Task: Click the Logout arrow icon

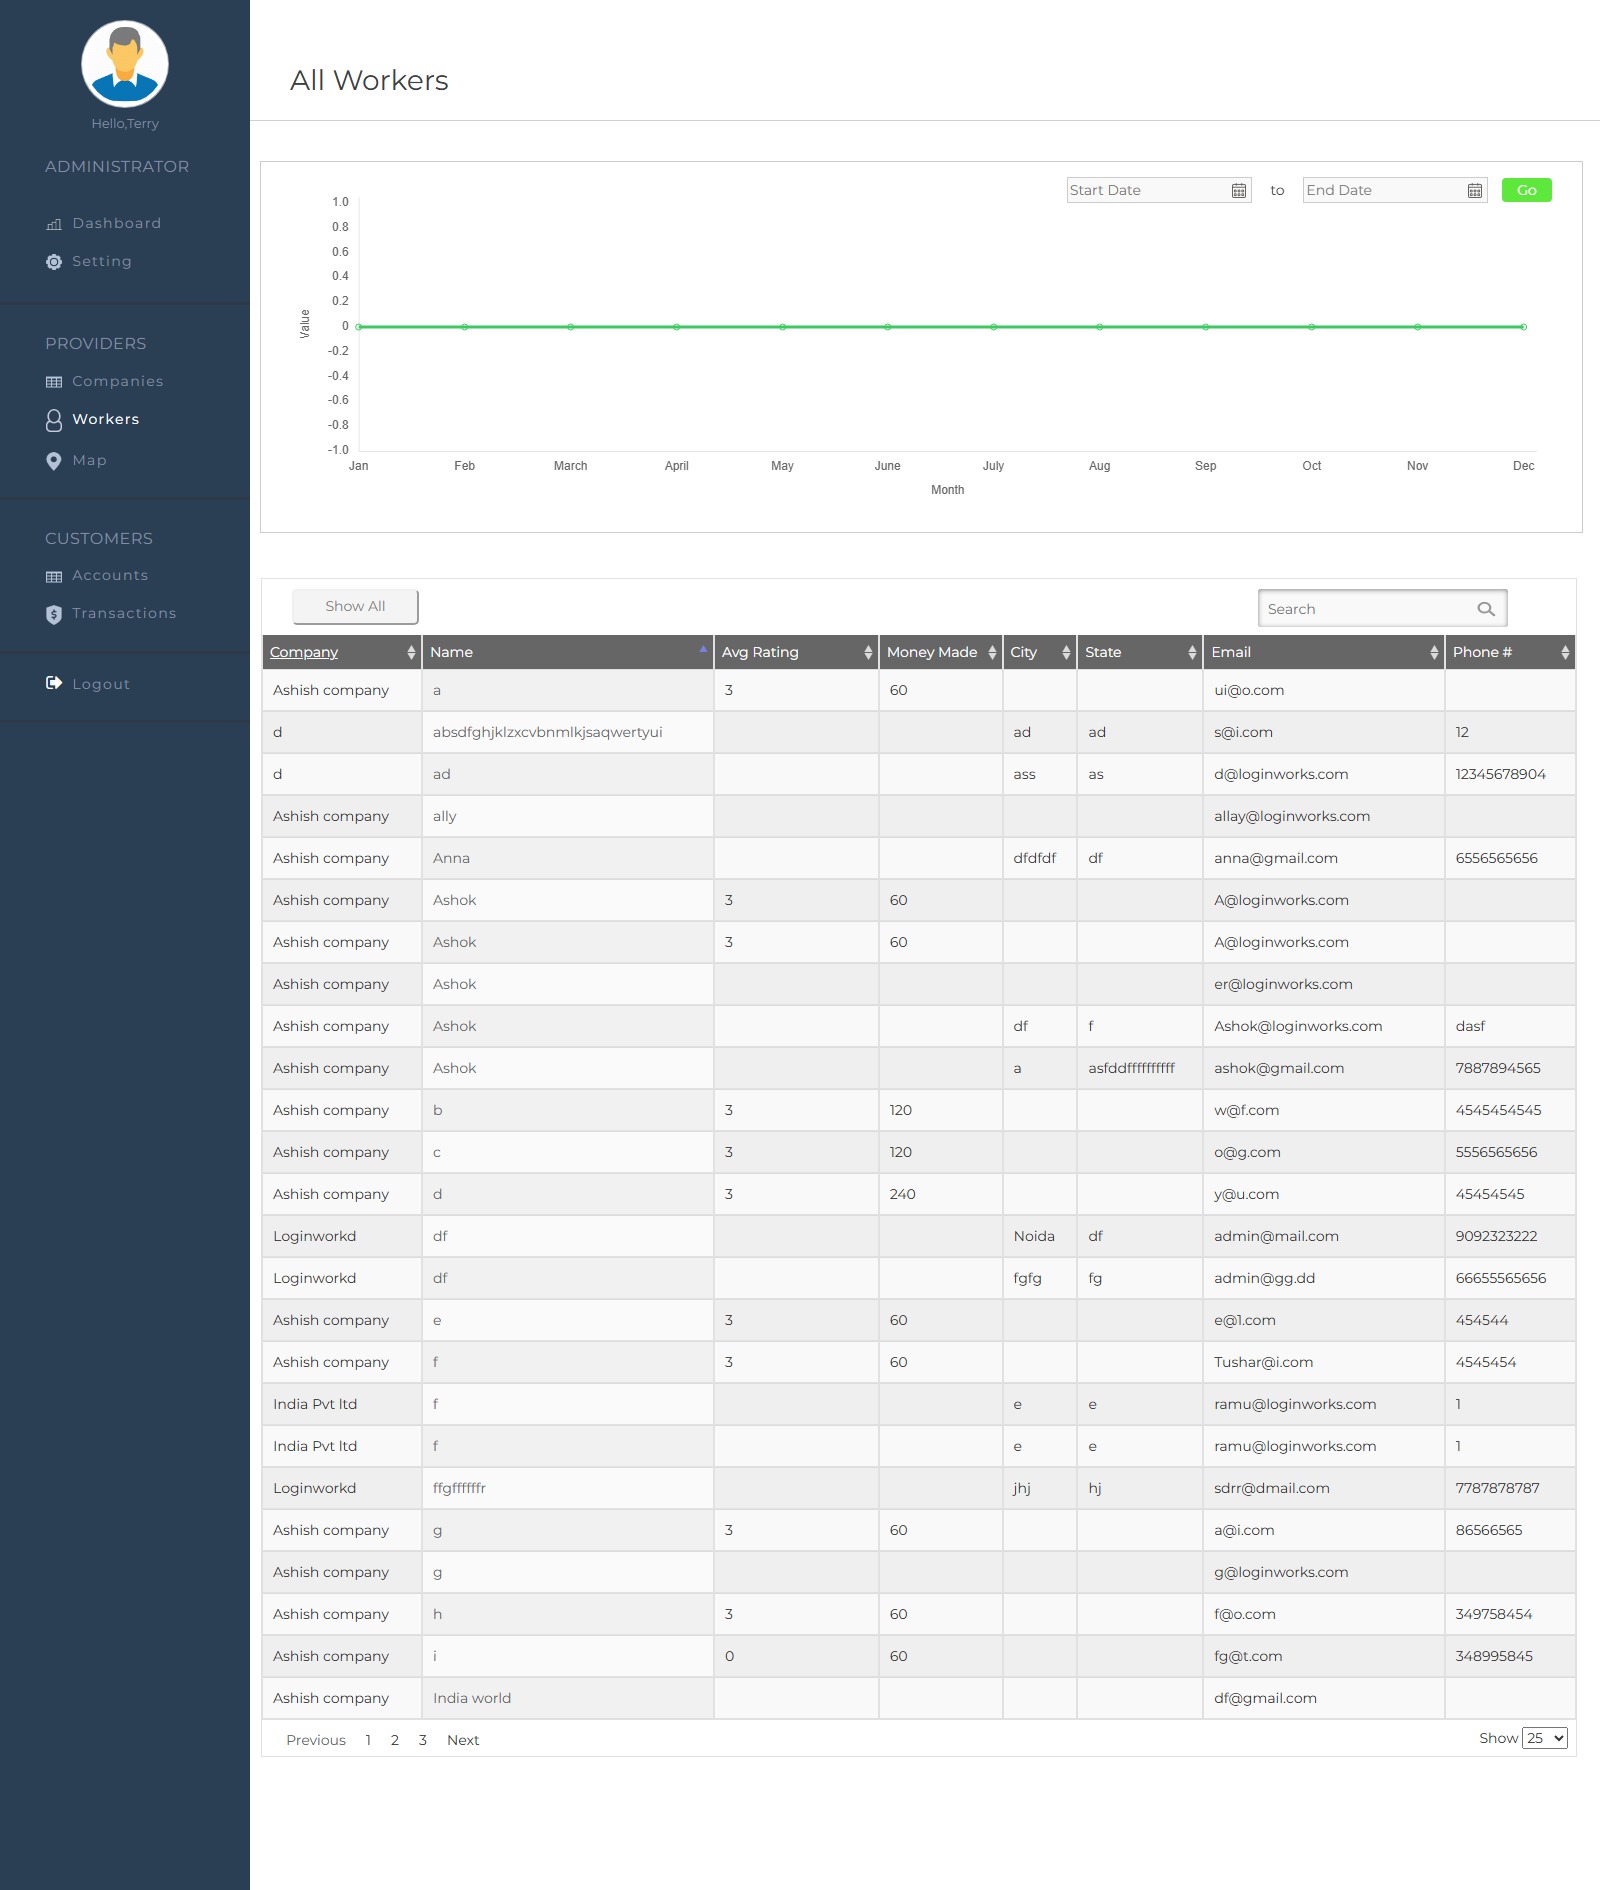Action: pos(54,683)
